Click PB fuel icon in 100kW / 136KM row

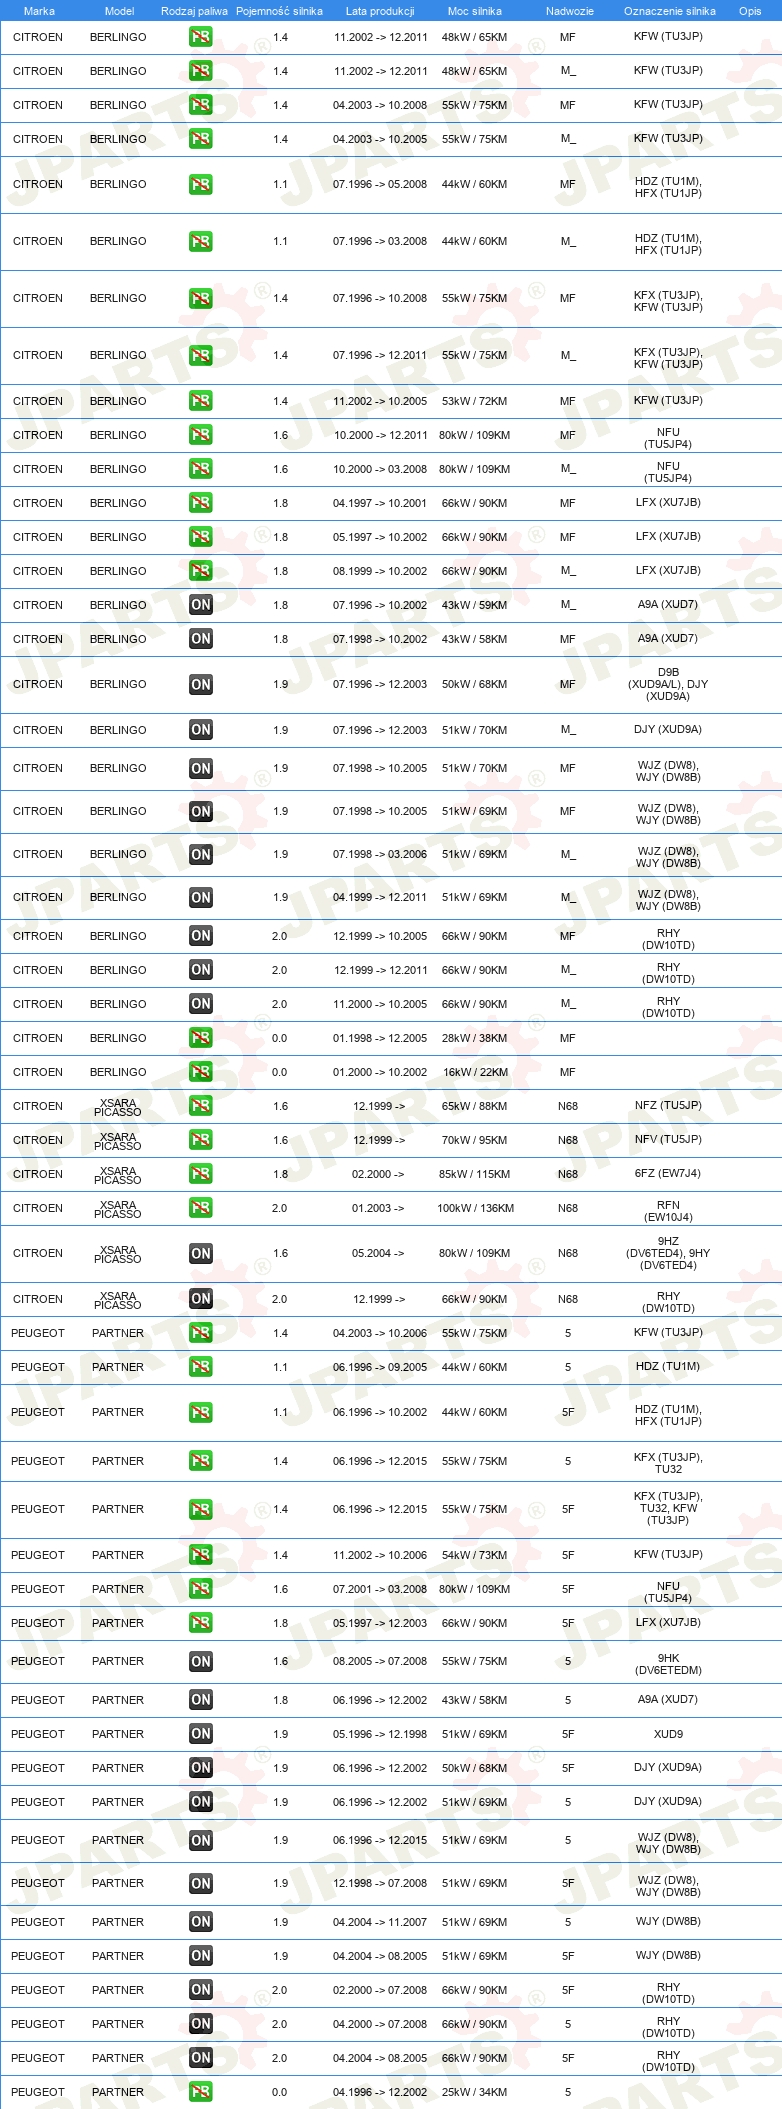point(201,1208)
